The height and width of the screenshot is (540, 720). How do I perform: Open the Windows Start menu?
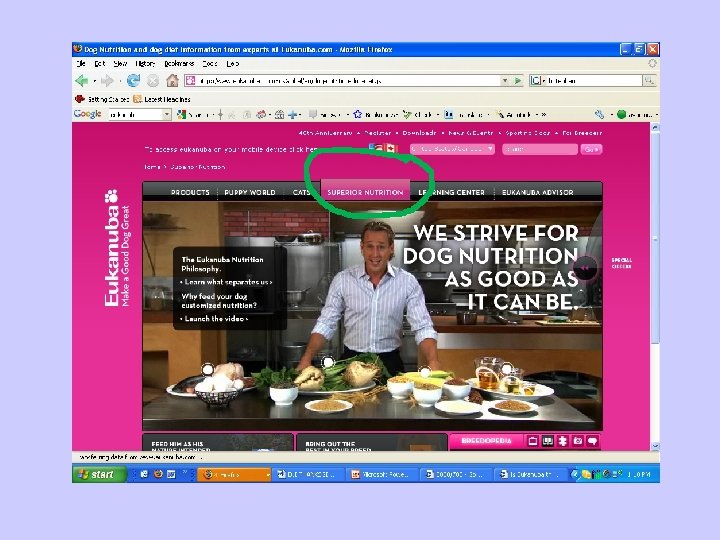pyautogui.click(x=100, y=474)
